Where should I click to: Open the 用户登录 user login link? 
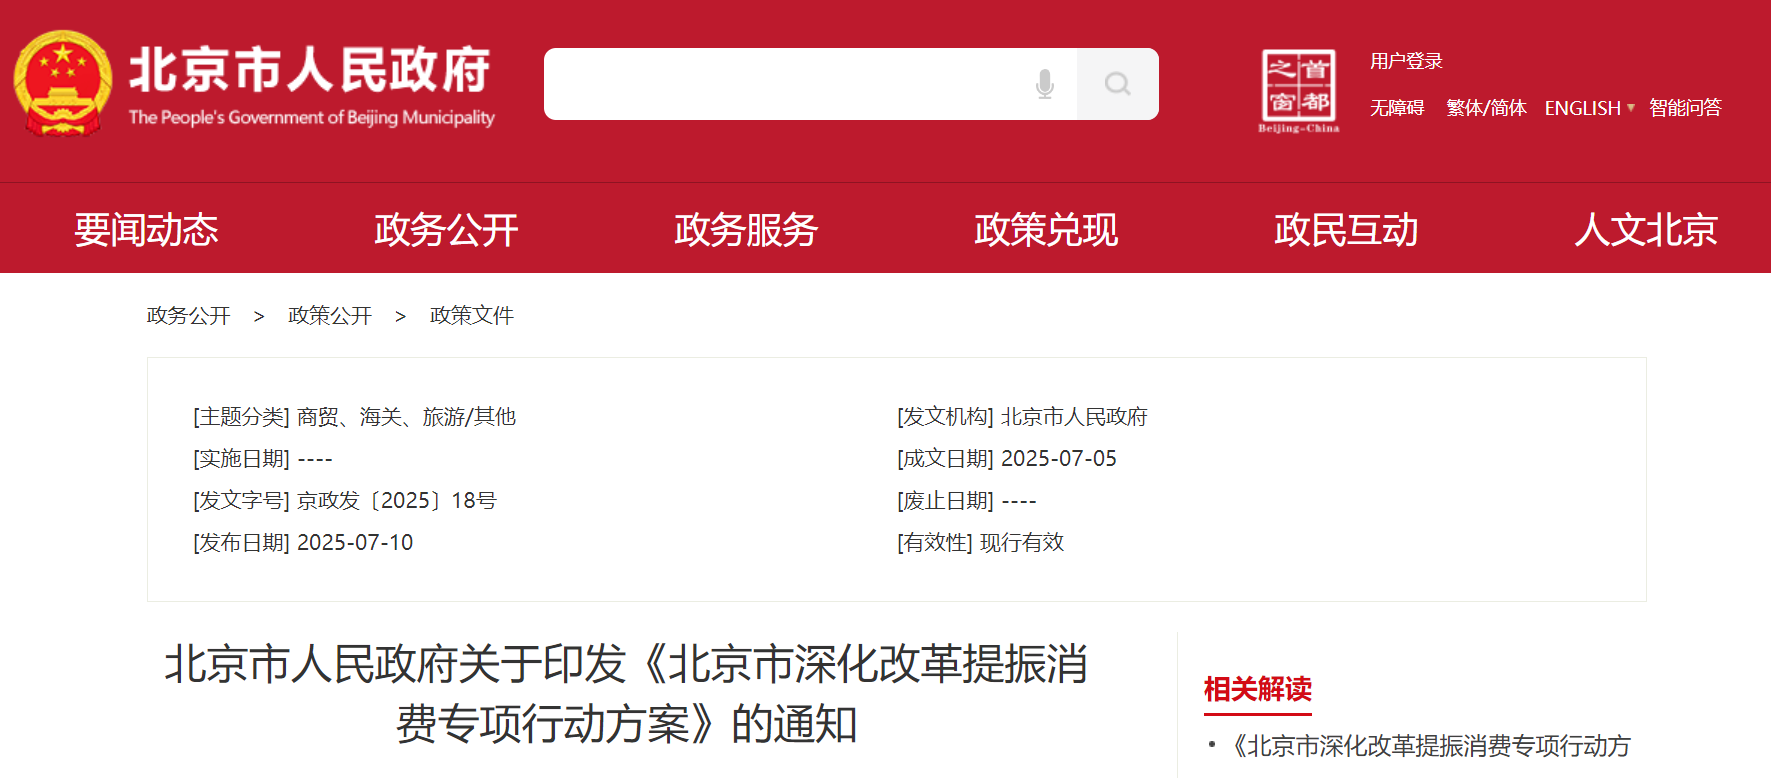pyautogui.click(x=1406, y=61)
